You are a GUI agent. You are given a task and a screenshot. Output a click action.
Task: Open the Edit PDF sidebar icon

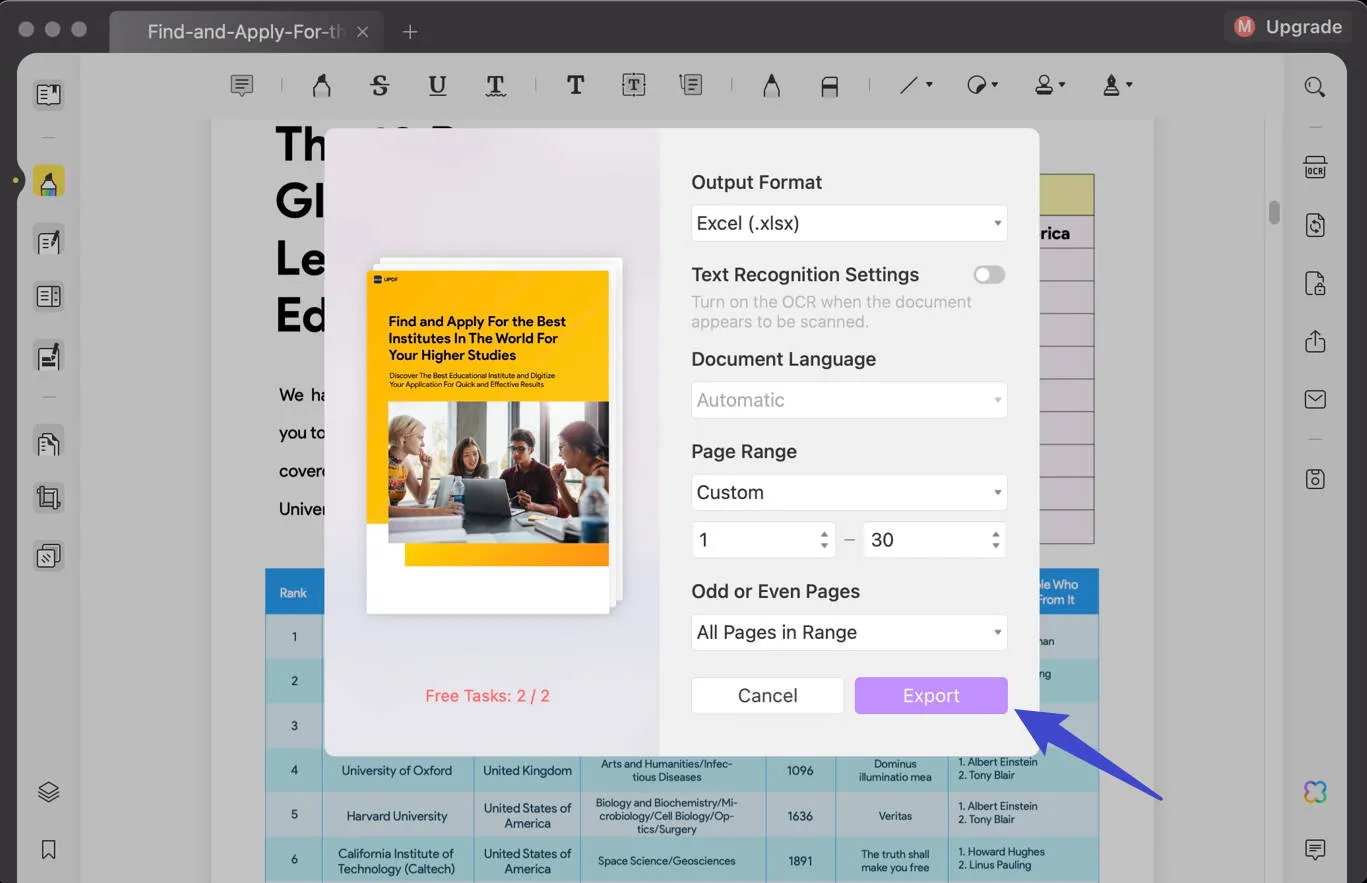[48, 241]
